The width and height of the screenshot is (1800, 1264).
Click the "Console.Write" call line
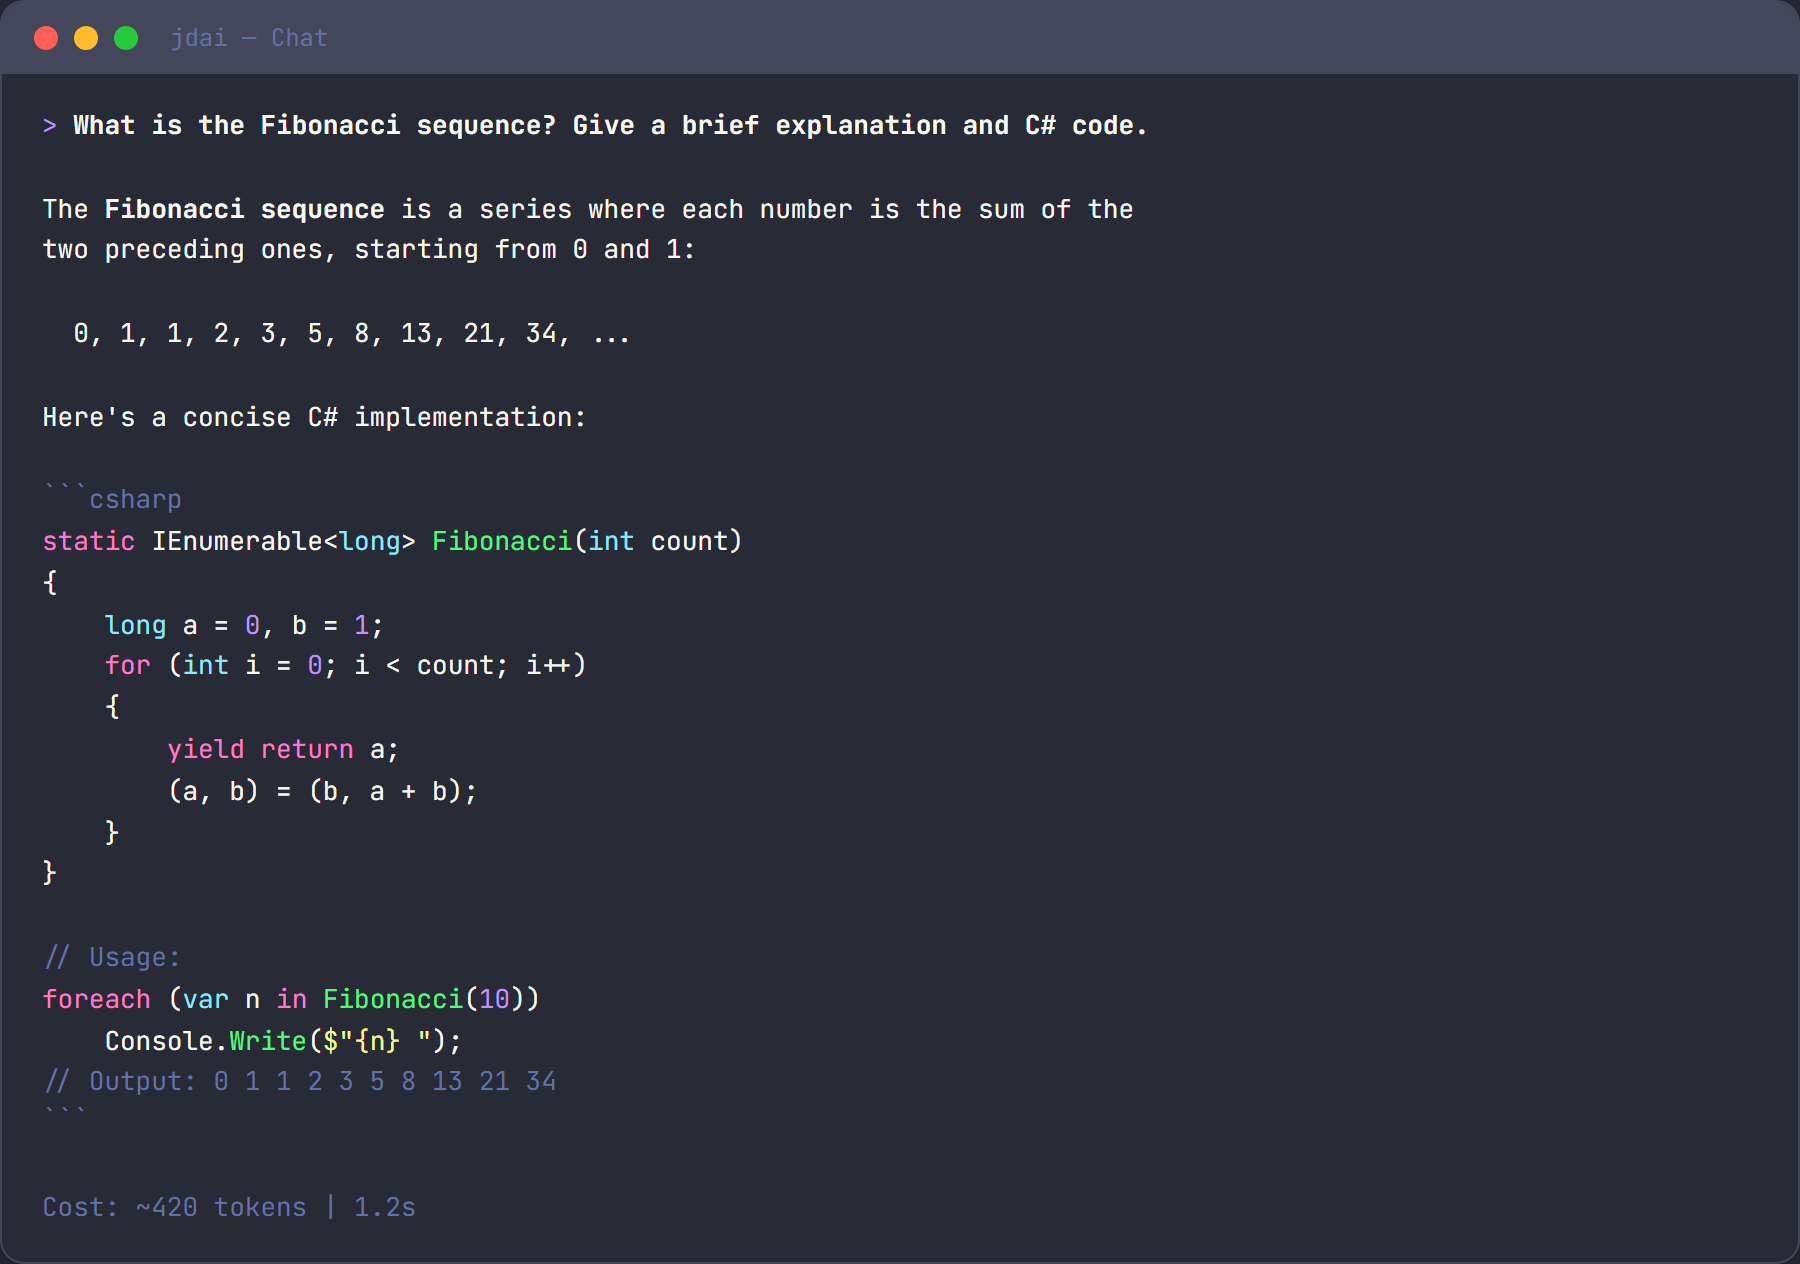click(x=283, y=1042)
